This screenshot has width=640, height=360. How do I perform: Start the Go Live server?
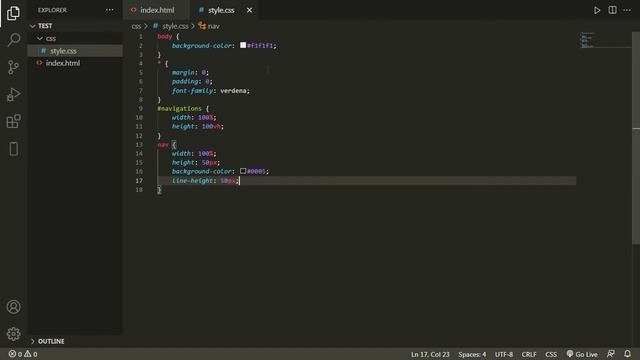[x=582, y=354]
